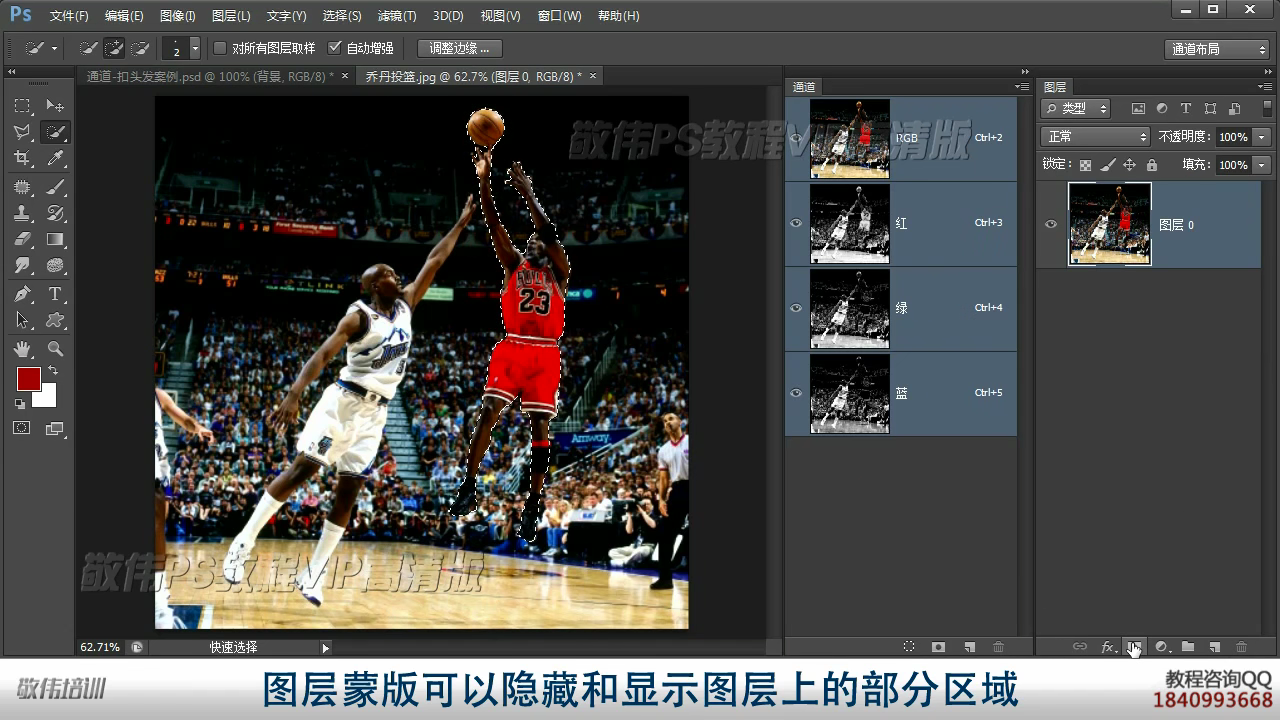The width and height of the screenshot is (1280, 720).
Task: Choose the Add to selection mode
Action: (114, 48)
